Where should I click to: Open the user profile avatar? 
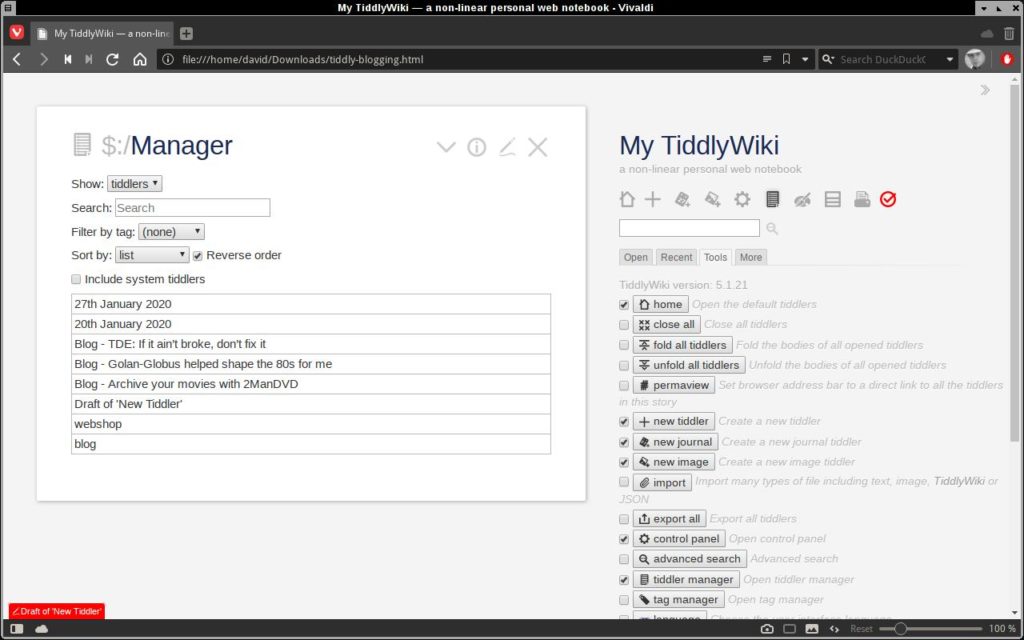tap(975, 59)
